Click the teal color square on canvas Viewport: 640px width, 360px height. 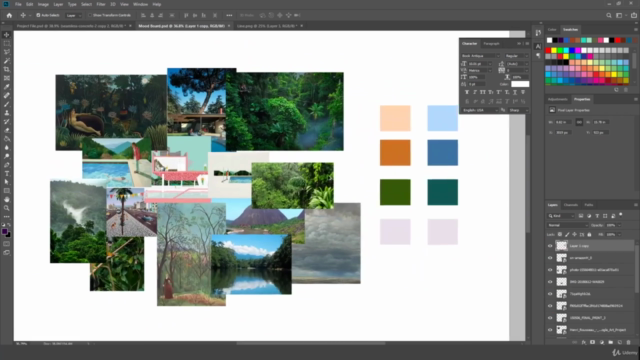pyautogui.click(x=442, y=192)
